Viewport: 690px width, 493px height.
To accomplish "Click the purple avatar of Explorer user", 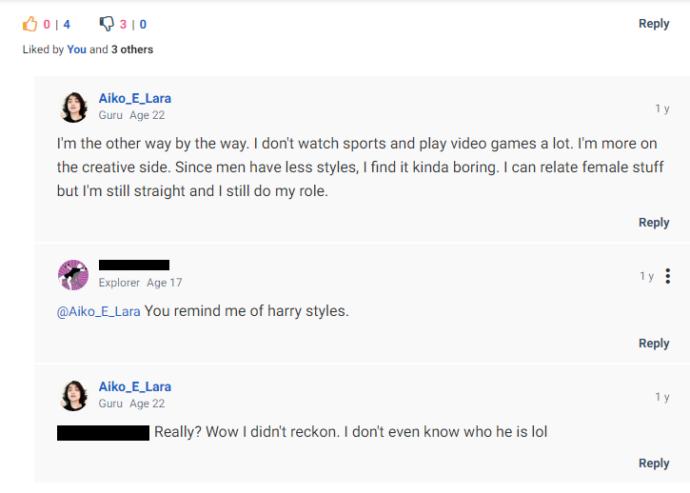I will point(73,275).
